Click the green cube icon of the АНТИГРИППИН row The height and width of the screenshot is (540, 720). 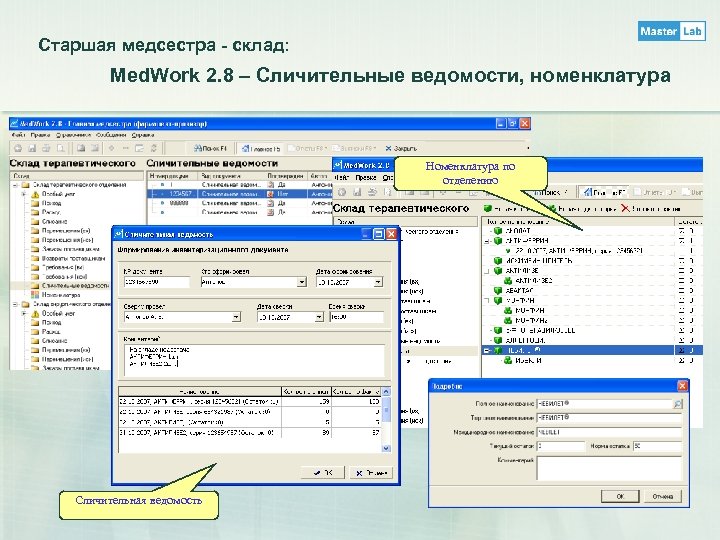coord(498,241)
